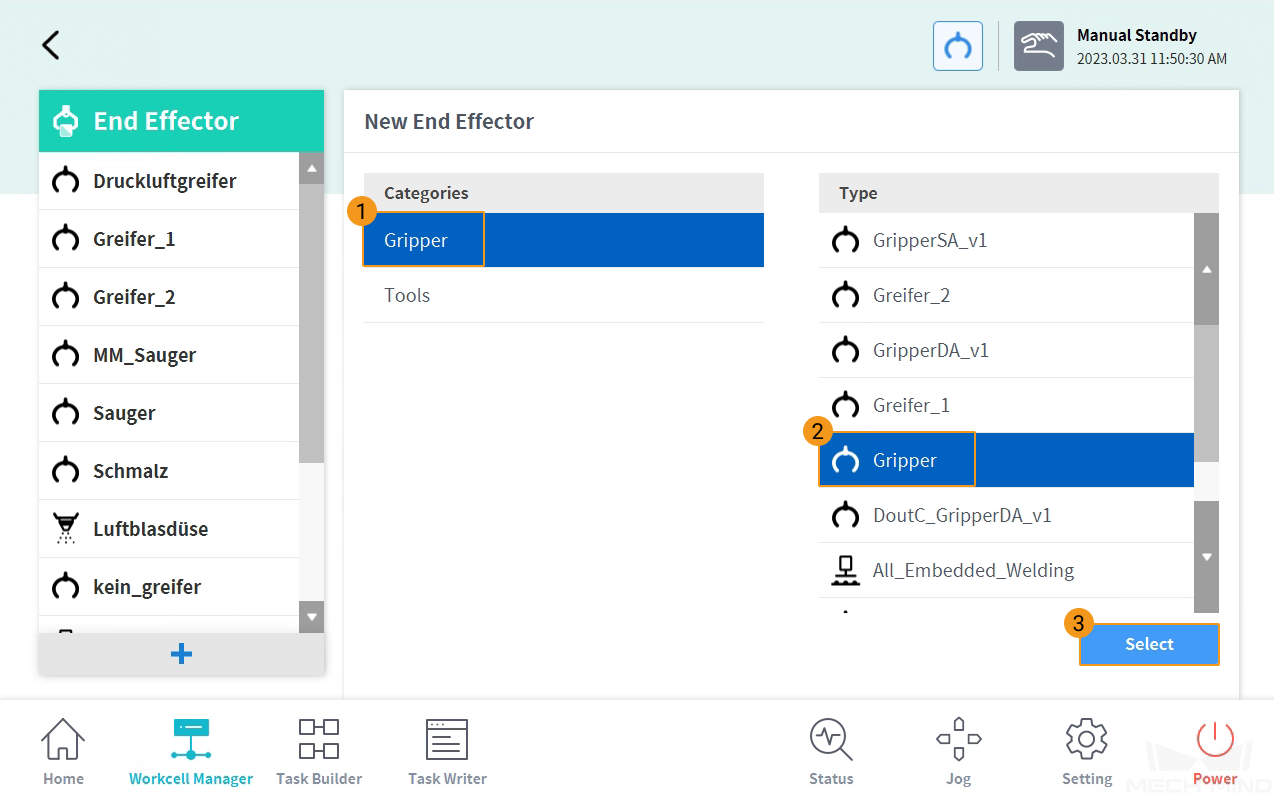Click End Effector list scroll-down arrow
Screen dimensions: 1274x797
[312, 617]
